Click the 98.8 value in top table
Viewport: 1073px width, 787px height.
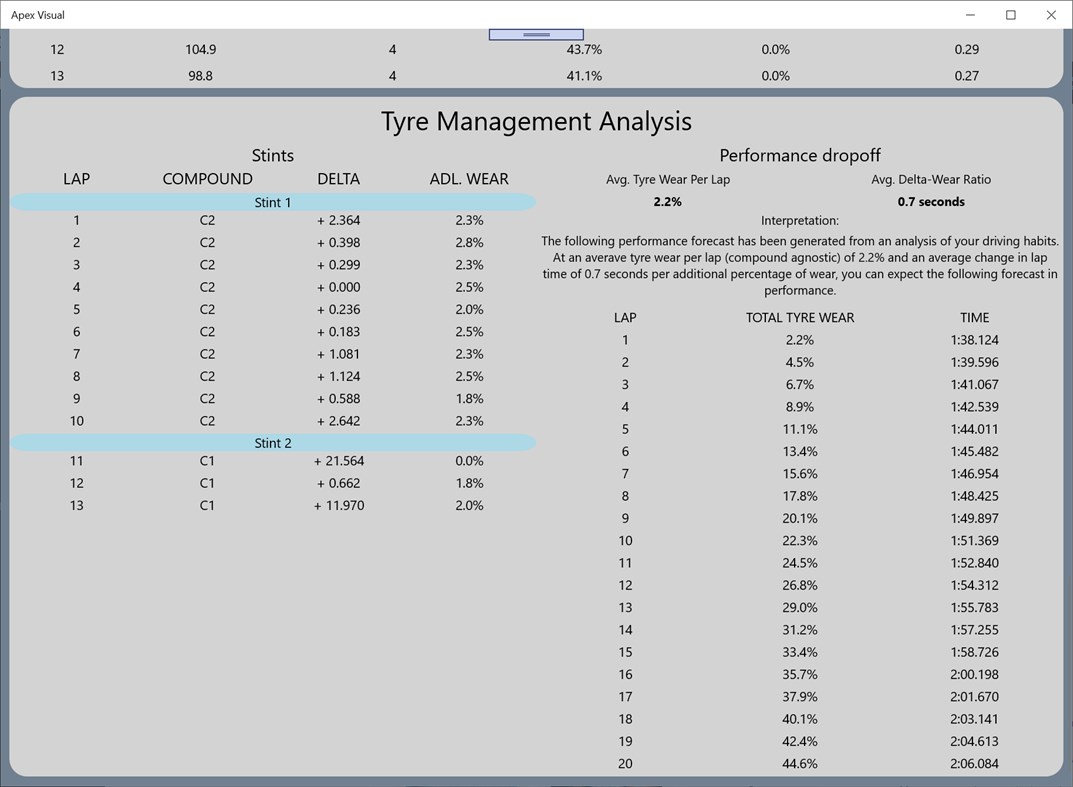[x=201, y=76]
